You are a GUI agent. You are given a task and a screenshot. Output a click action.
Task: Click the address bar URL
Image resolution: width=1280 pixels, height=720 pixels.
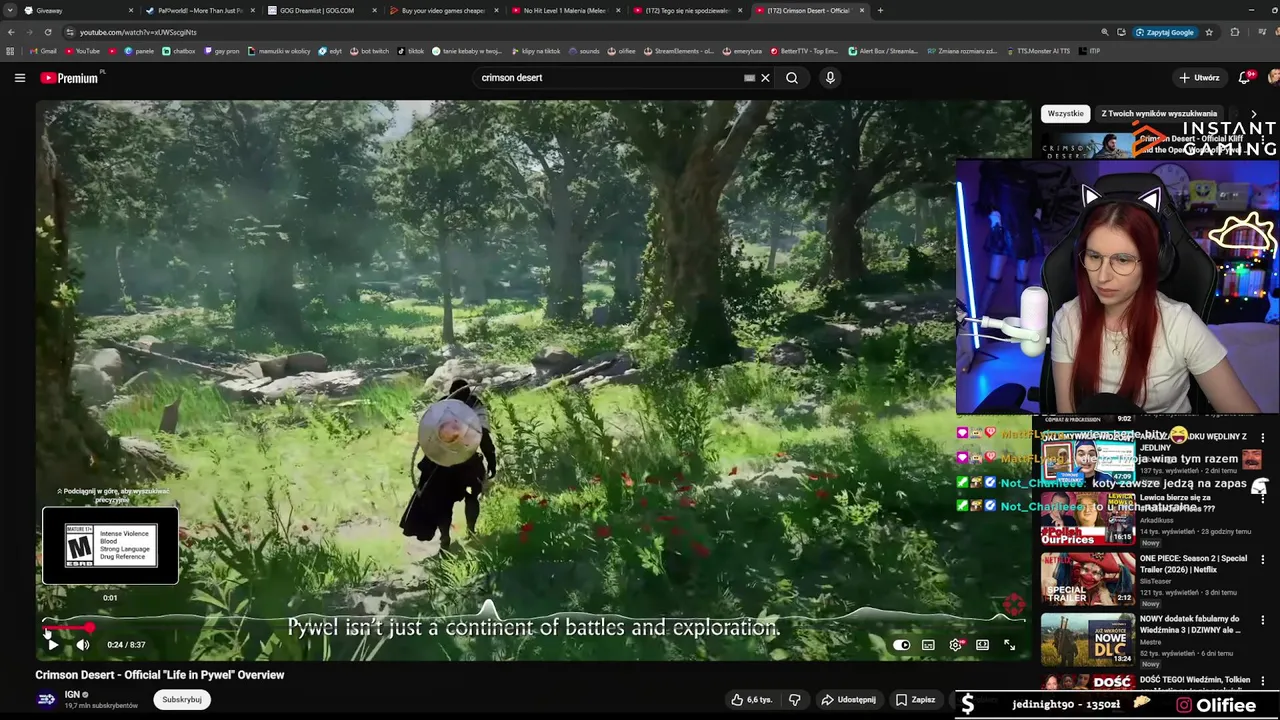coord(138,32)
